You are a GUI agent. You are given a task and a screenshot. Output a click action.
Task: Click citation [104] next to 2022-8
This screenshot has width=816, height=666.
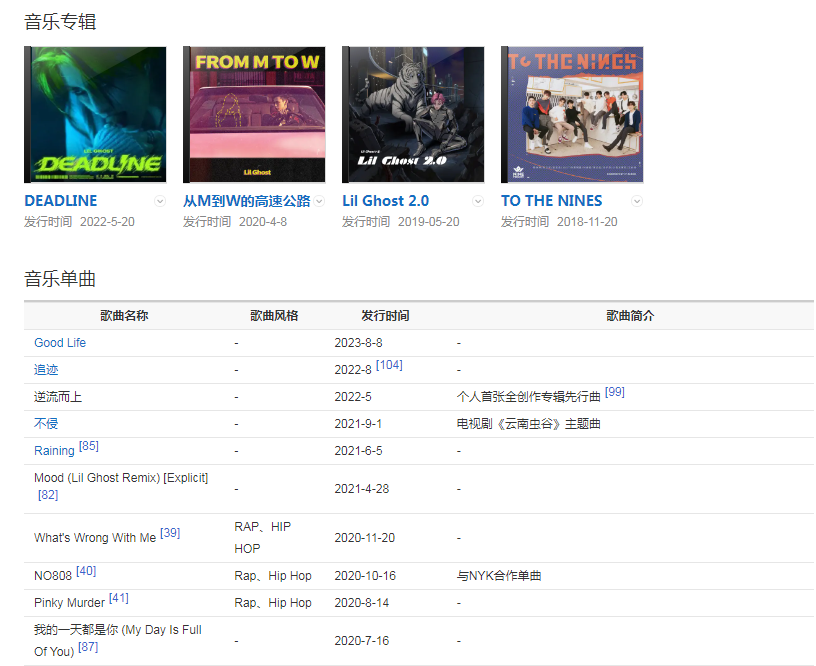click(x=389, y=365)
